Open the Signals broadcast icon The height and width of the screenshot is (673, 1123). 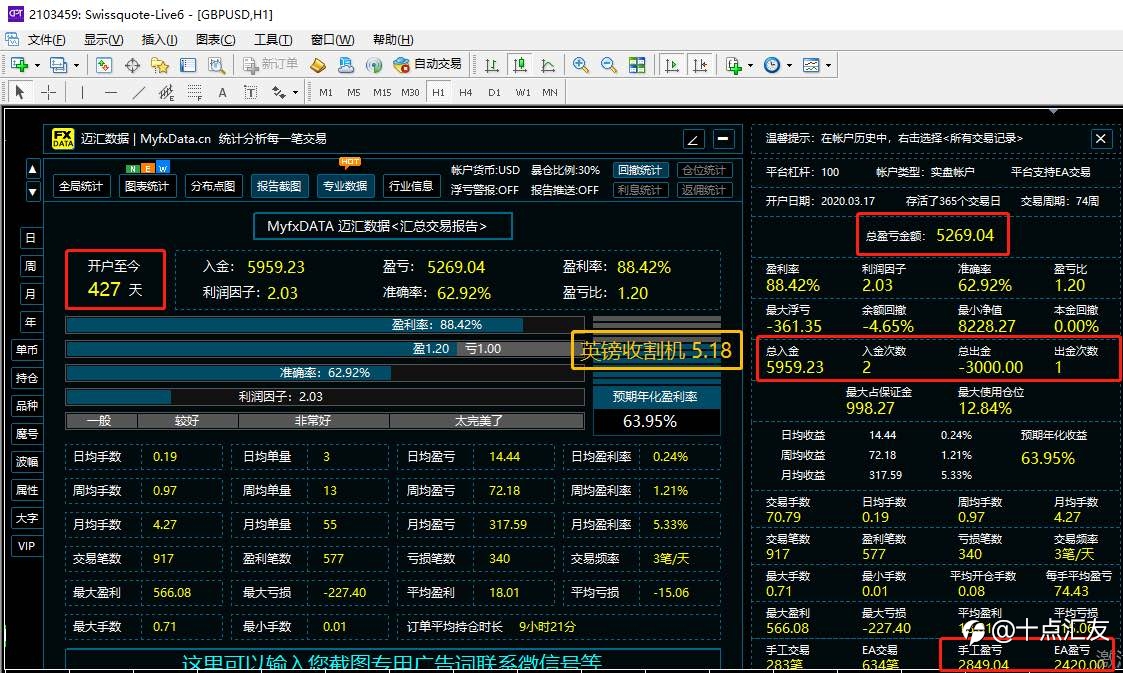373,65
